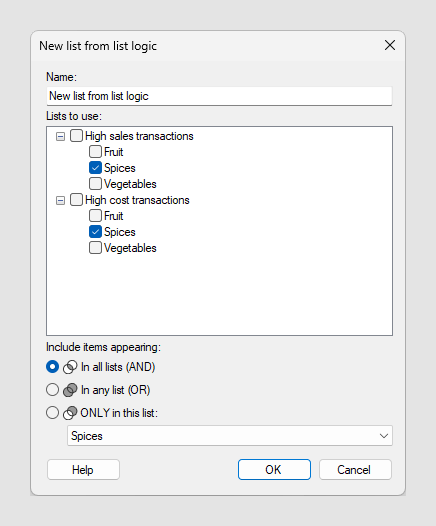Uncheck Spices under High cost transactions
The height and width of the screenshot is (526, 436).
point(95,232)
